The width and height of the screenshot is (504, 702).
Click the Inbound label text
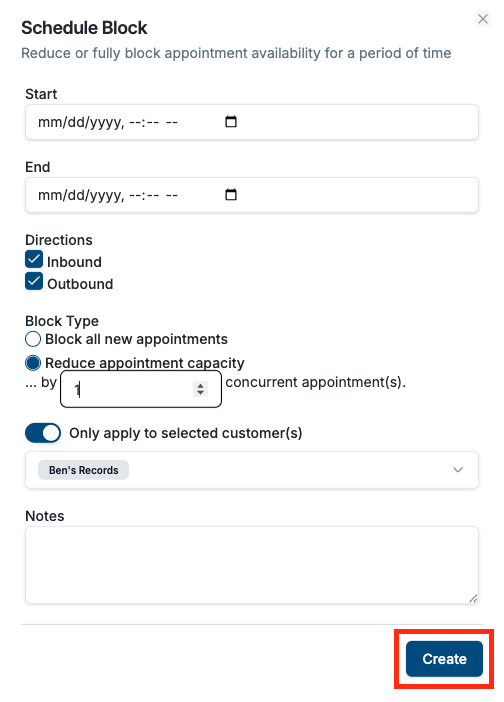(x=74, y=262)
